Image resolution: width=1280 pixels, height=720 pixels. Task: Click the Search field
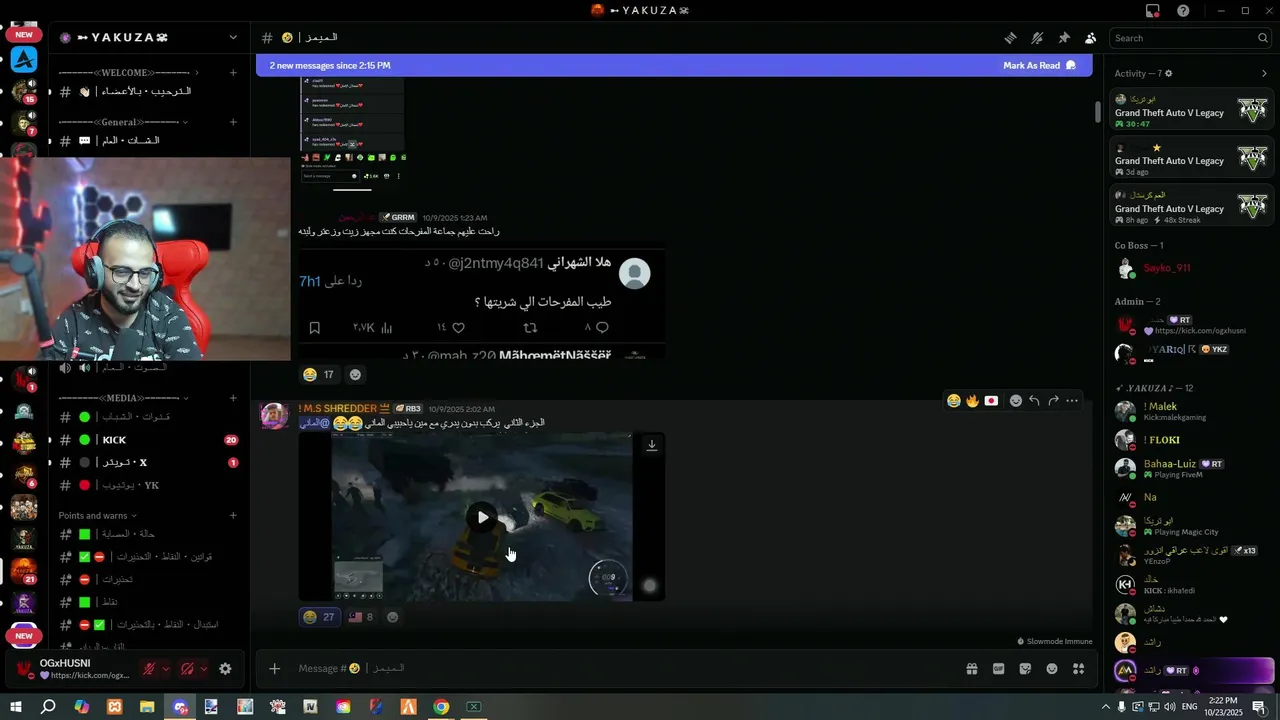click(x=1191, y=38)
